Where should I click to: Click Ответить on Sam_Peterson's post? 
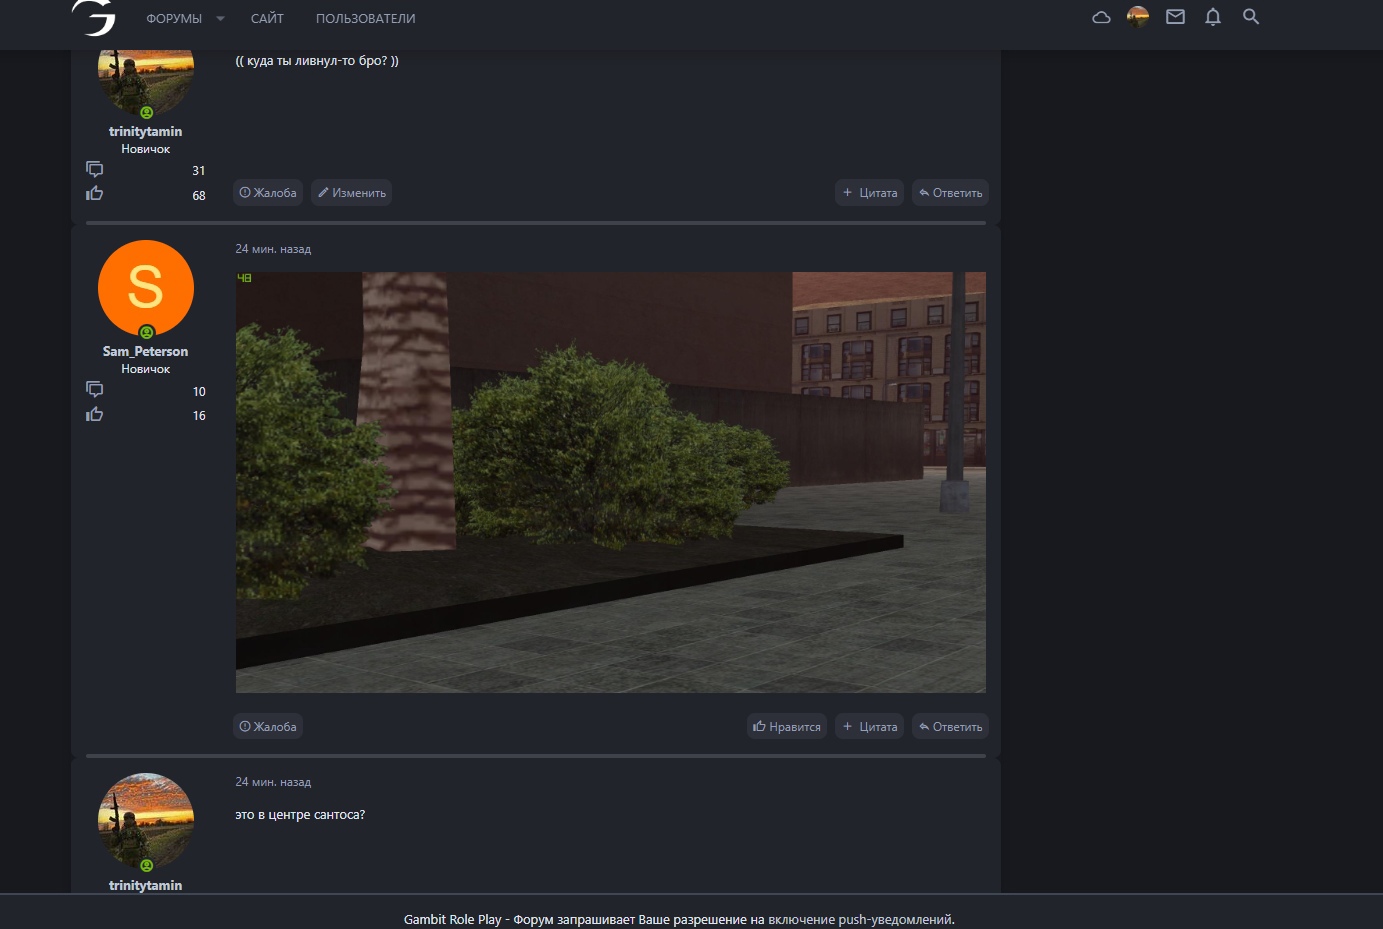950,727
